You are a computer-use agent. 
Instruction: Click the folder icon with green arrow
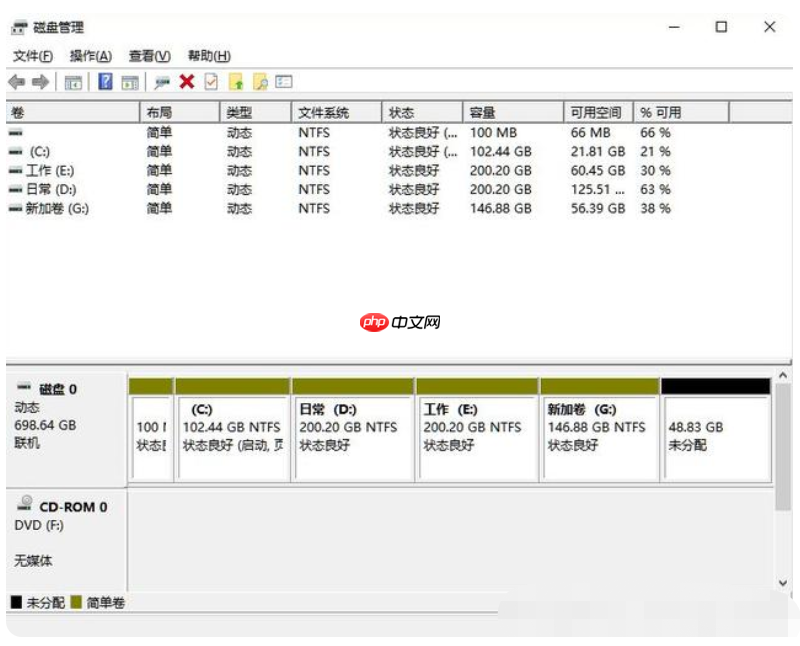coord(236,82)
